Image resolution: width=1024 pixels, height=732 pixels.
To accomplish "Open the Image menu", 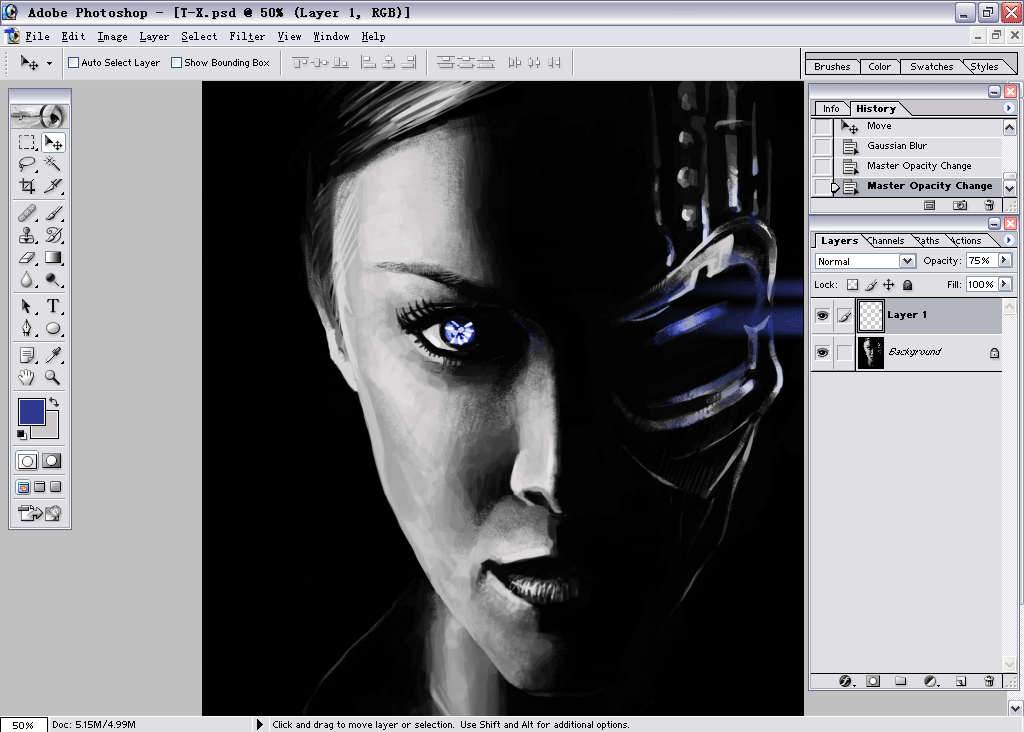I will point(112,37).
